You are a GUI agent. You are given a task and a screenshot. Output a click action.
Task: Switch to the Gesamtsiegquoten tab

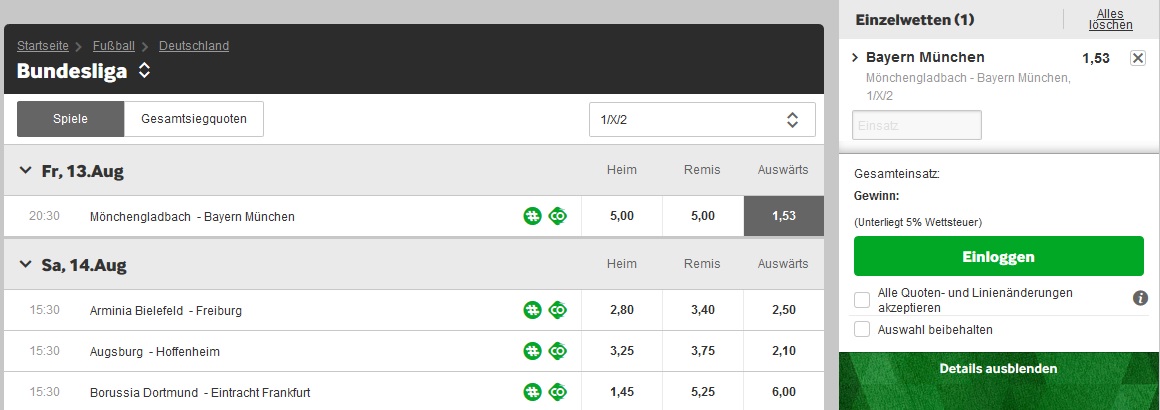pyautogui.click(x=194, y=119)
